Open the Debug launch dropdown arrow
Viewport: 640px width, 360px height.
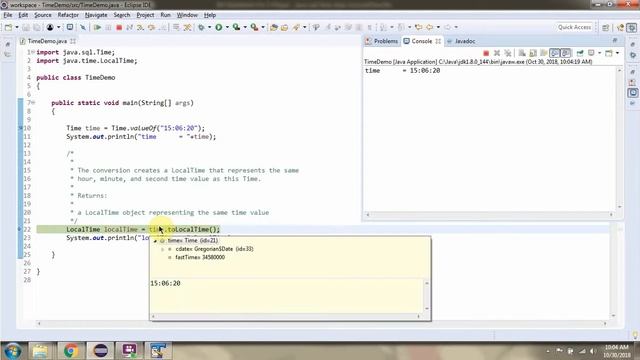(209, 27)
